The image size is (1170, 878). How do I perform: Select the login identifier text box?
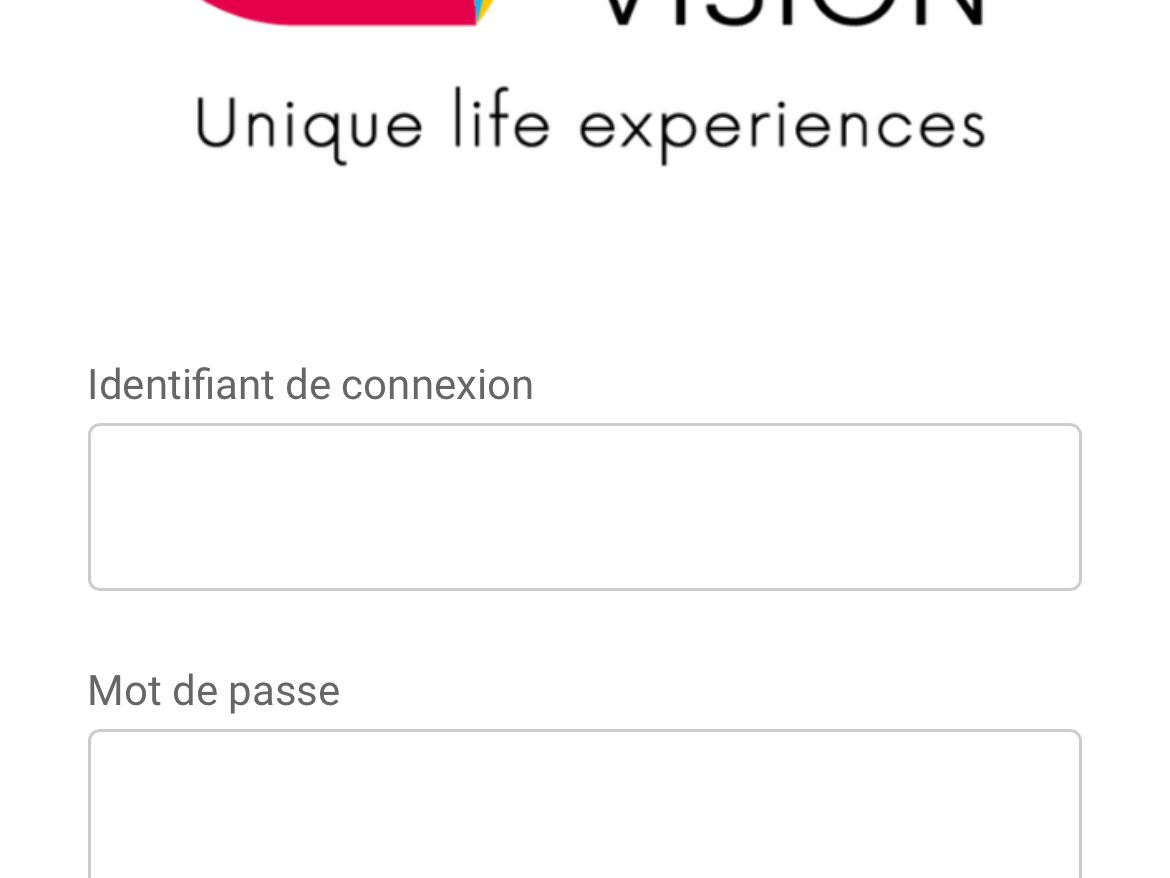point(584,507)
